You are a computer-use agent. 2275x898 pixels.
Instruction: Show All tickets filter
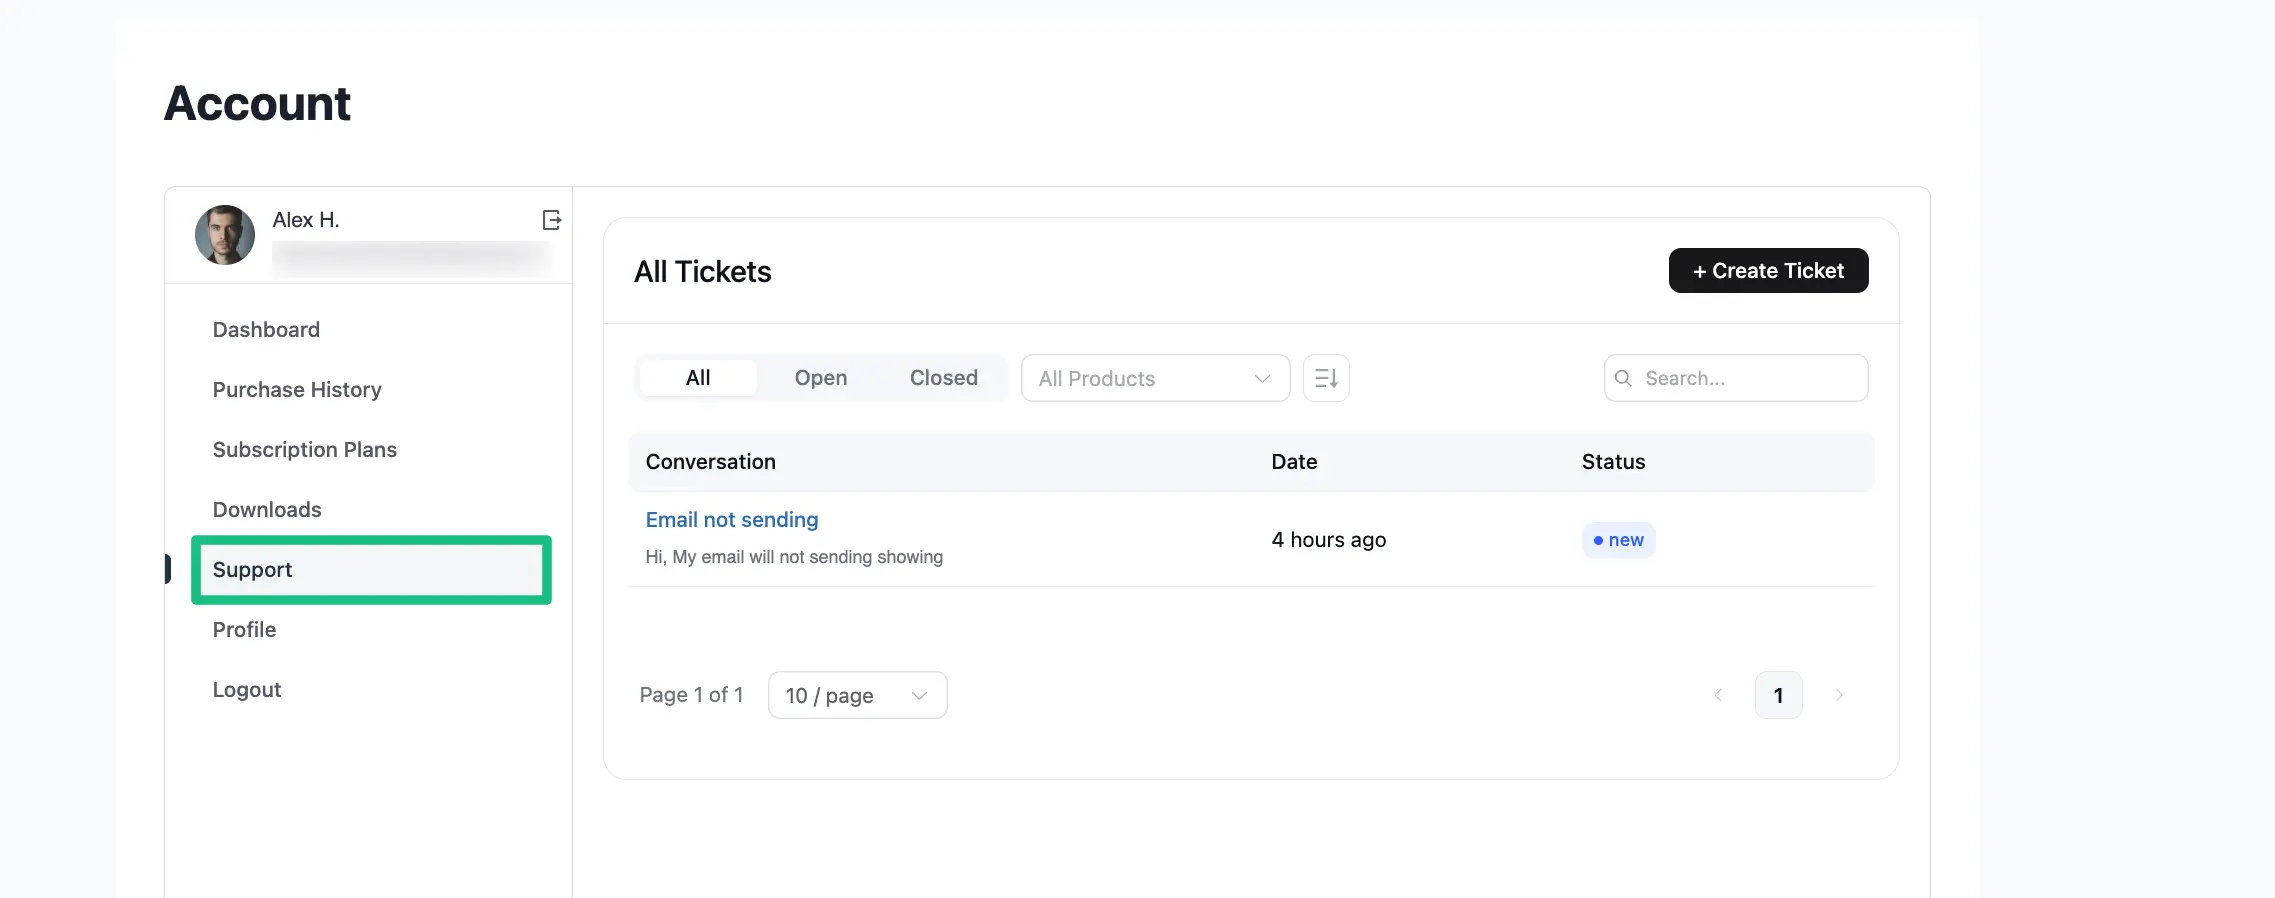(x=698, y=378)
